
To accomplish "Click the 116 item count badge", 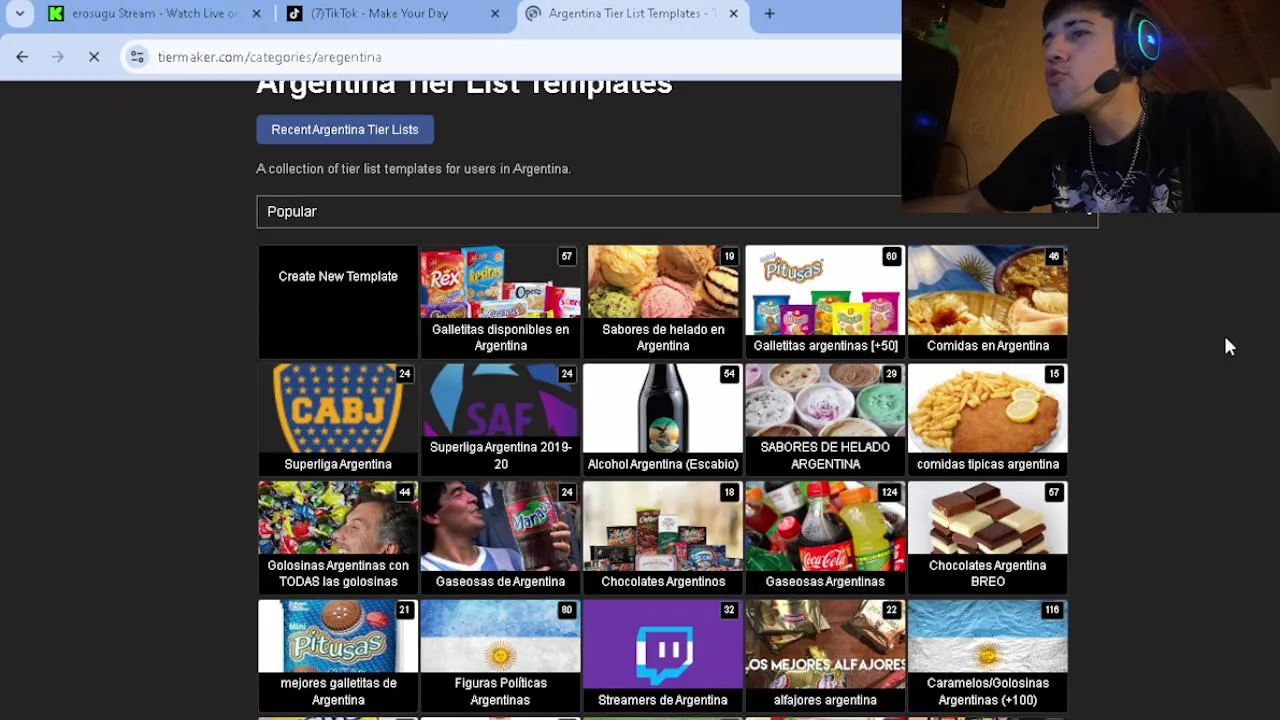I will pyautogui.click(x=1052, y=610).
